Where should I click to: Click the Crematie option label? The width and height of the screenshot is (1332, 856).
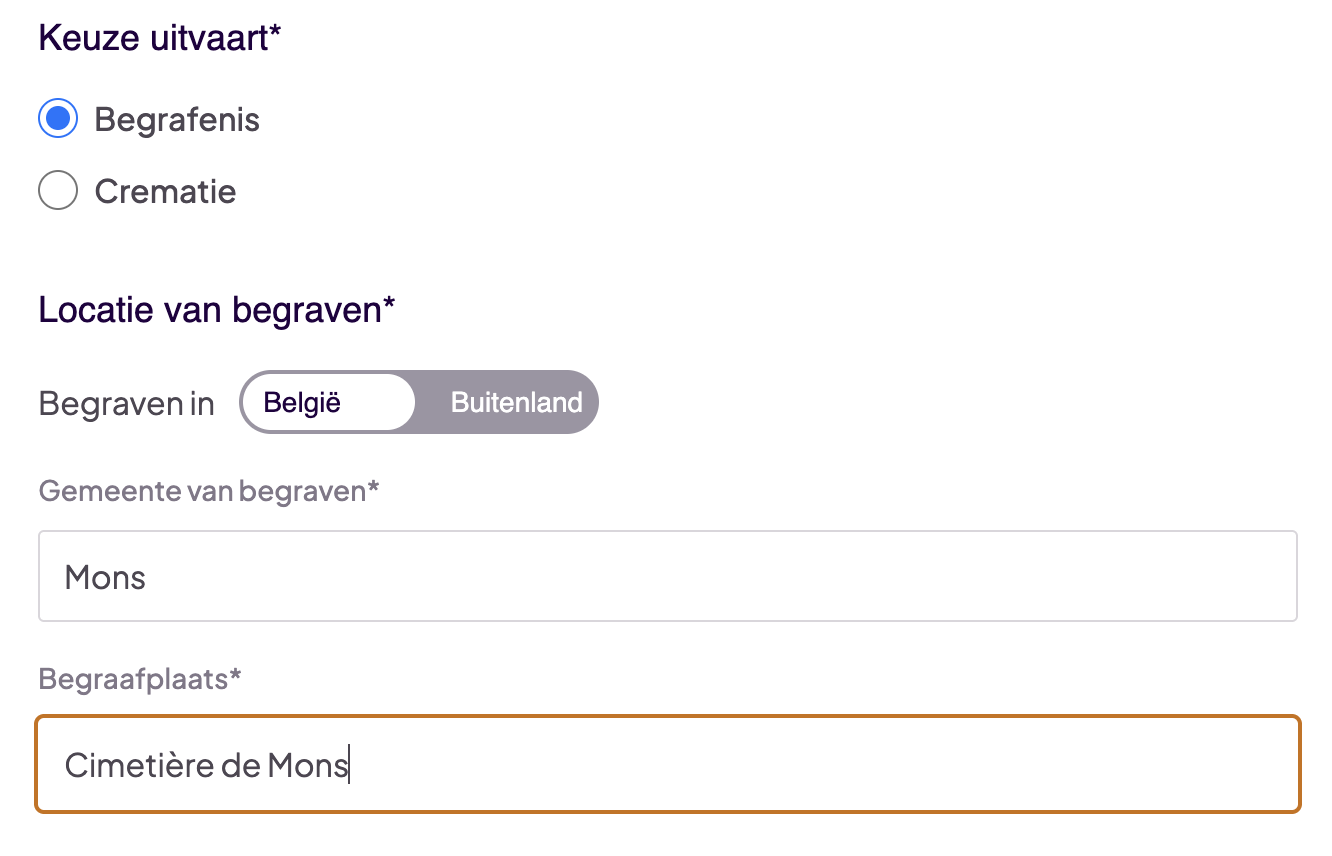point(165,192)
